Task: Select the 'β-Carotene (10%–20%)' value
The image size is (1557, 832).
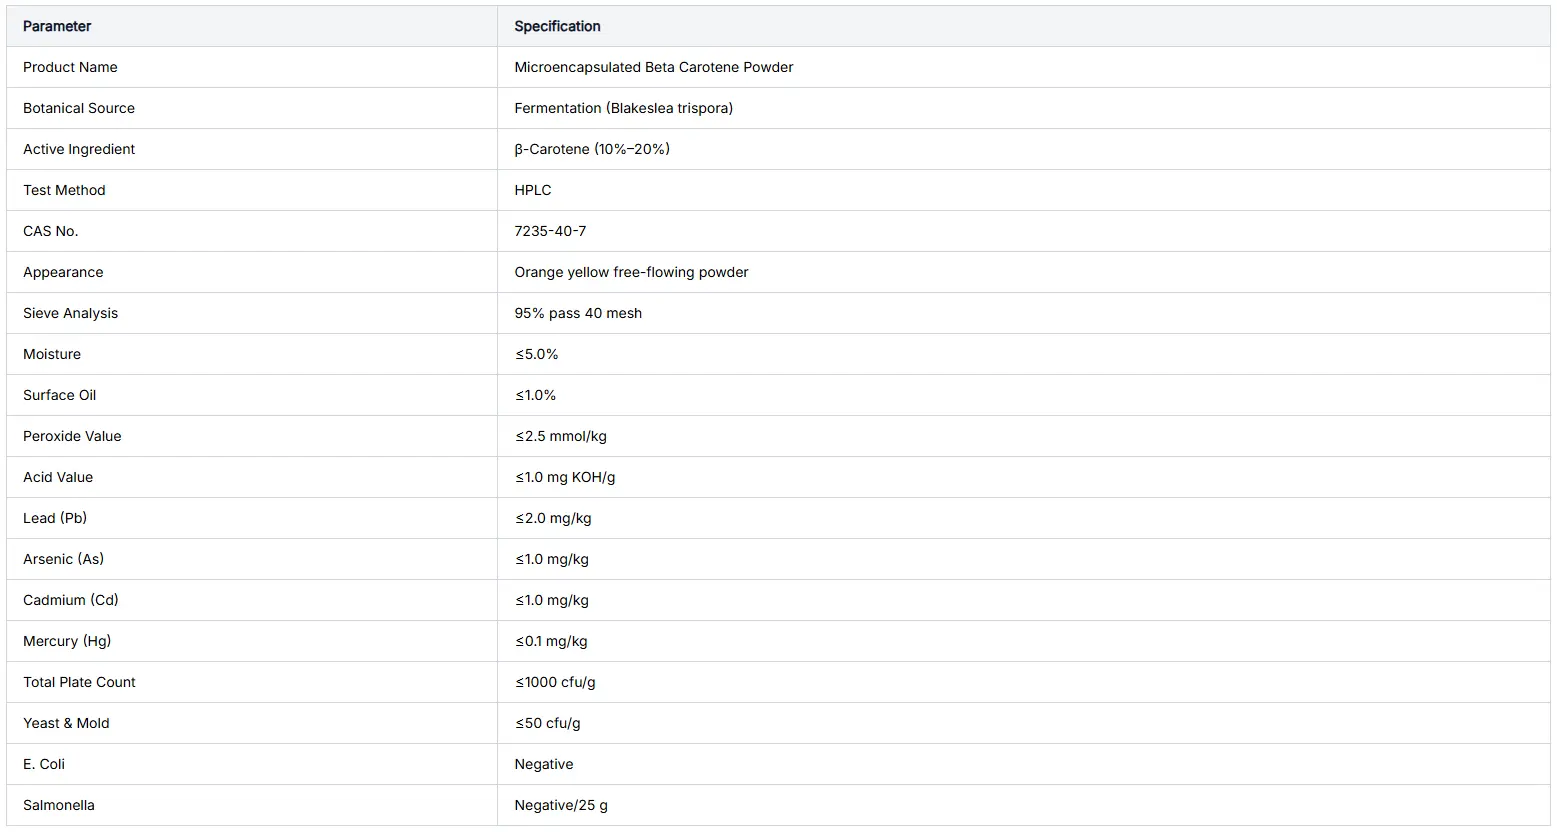Action: (x=592, y=149)
